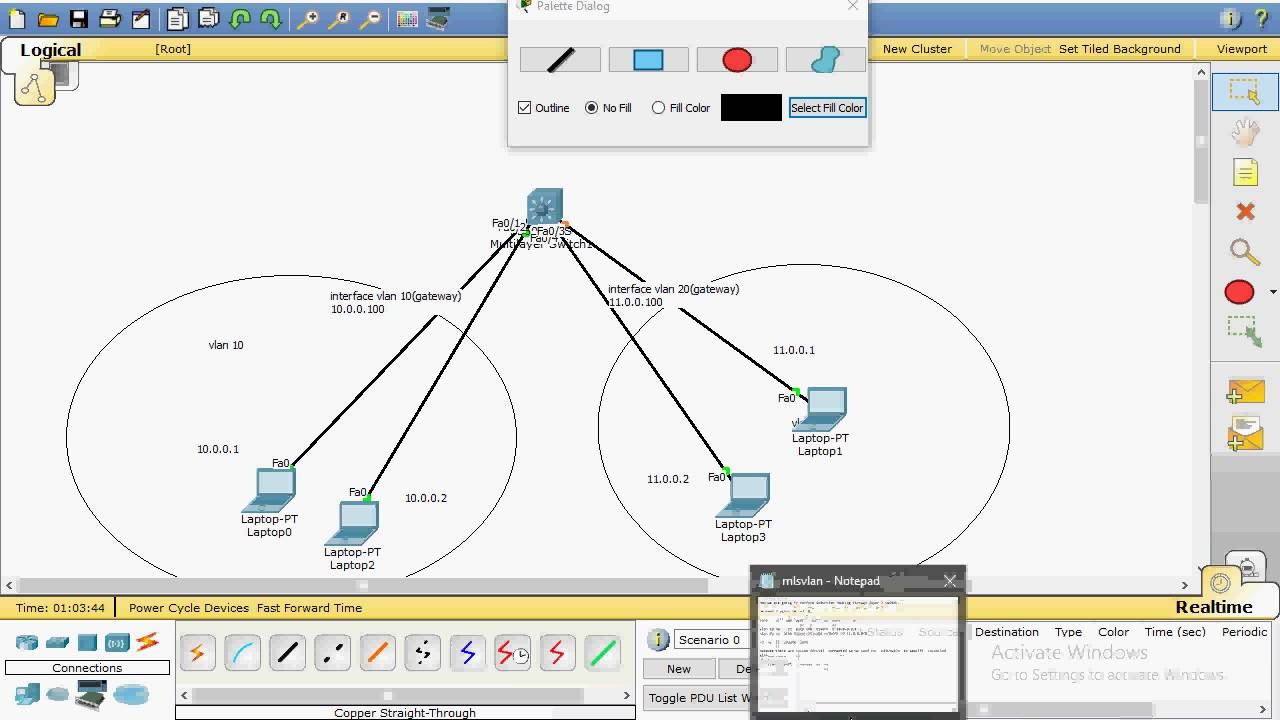1280x720 pixels.
Task: Save the network with the floppy disk icon
Action: pos(78,18)
